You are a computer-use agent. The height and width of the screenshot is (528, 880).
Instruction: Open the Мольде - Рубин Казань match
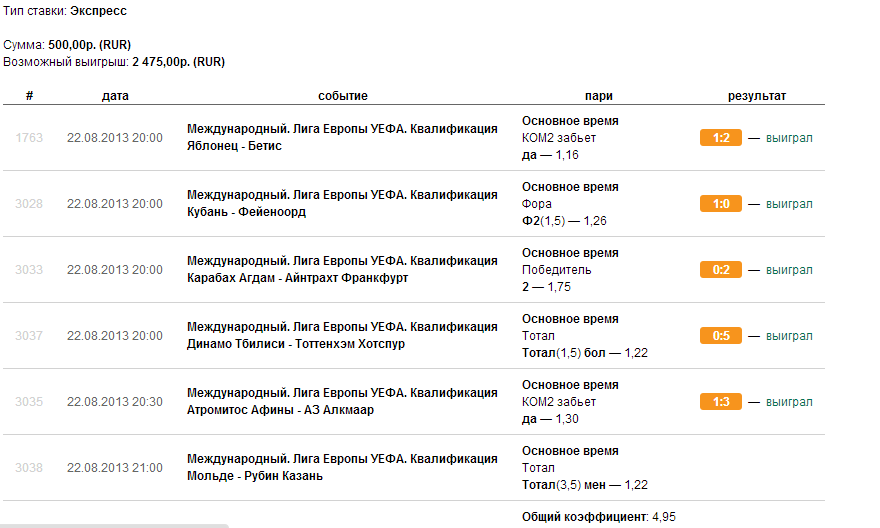[x=254, y=476]
